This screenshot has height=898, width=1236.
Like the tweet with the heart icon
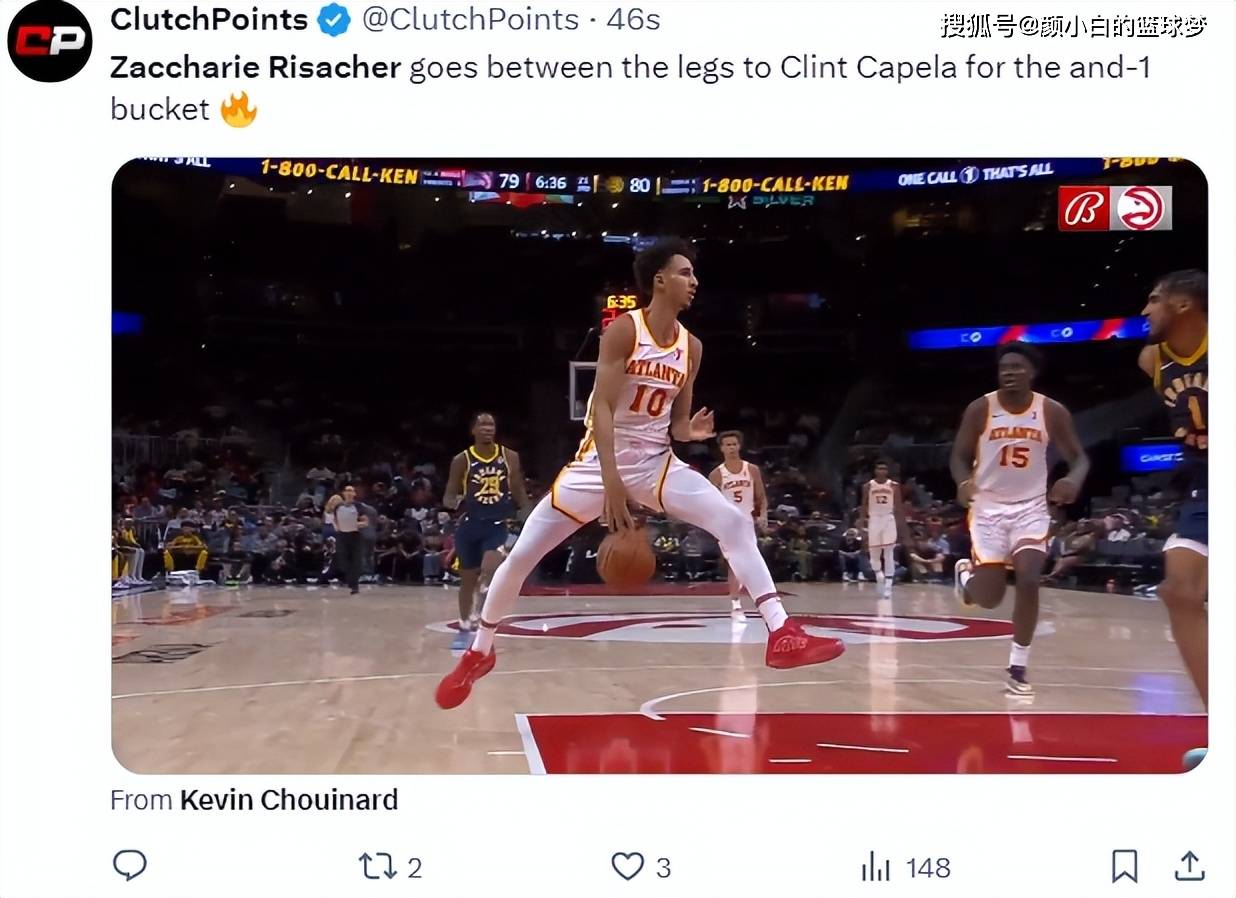(627, 866)
